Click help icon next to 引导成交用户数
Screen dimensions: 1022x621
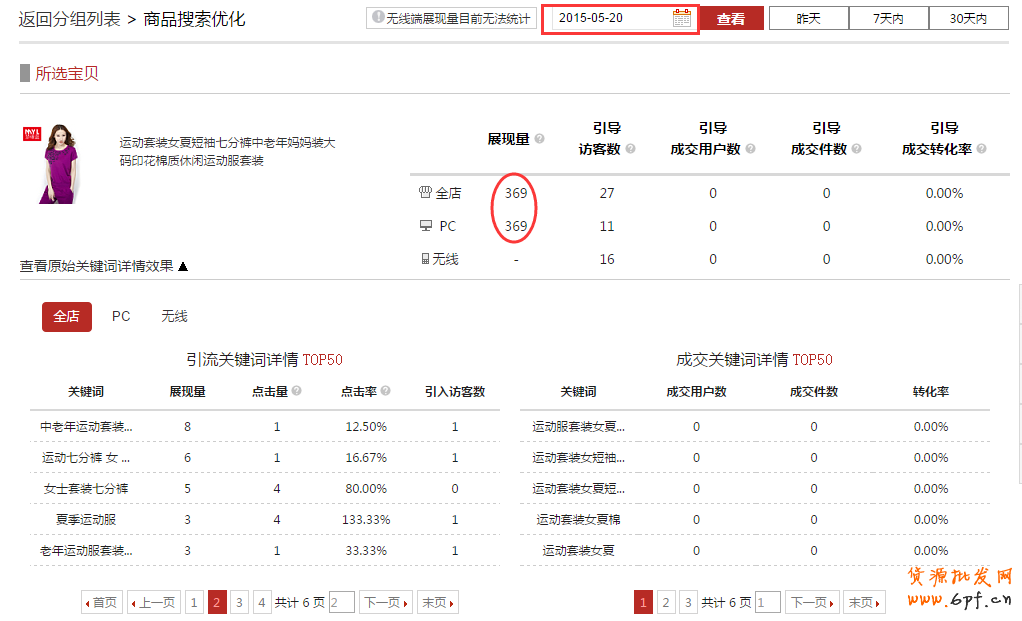point(750,150)
